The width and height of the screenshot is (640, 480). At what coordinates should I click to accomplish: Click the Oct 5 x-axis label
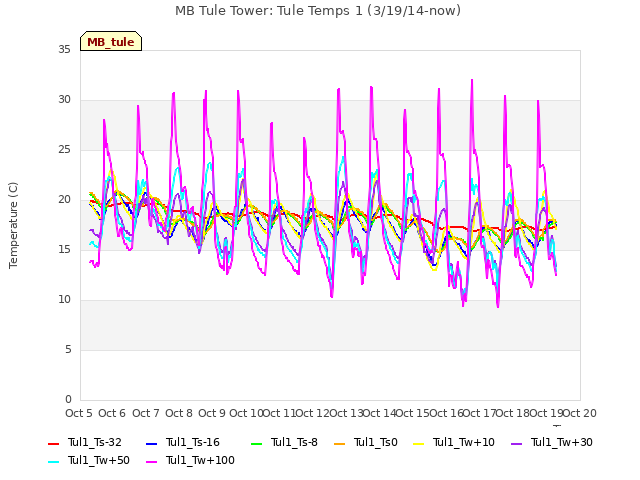(79, 413)
